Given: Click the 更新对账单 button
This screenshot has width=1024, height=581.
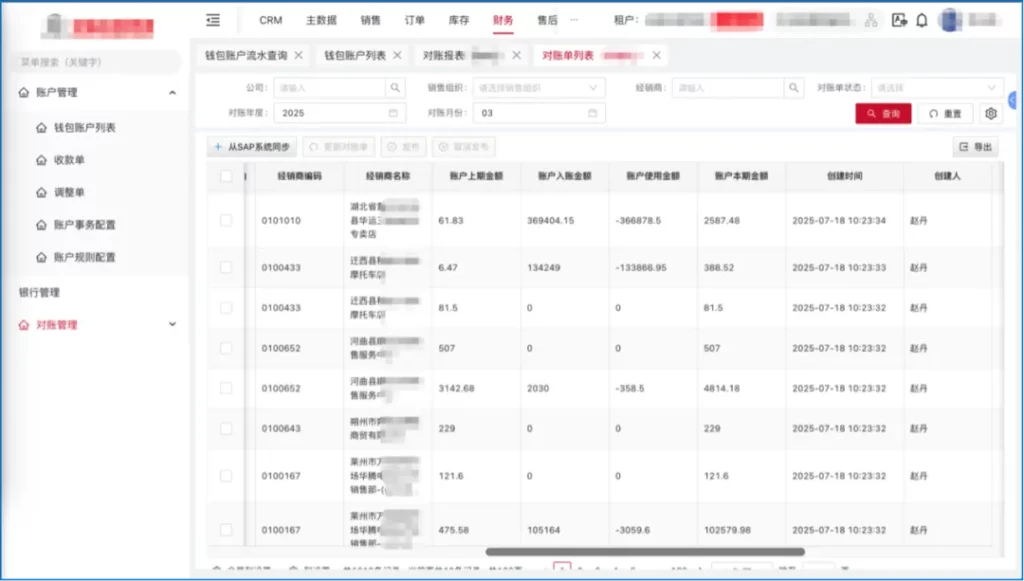Looking at the screenshot, I should click(x=338, y=147).
